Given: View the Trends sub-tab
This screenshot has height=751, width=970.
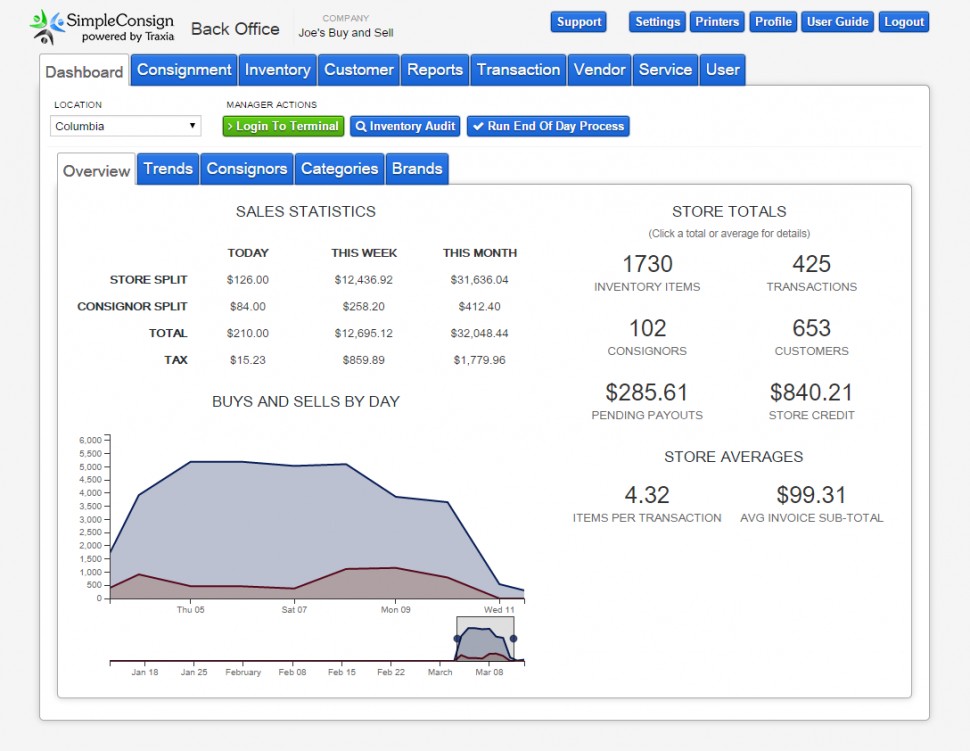Looking at the screenshot, I should [167, 168].
